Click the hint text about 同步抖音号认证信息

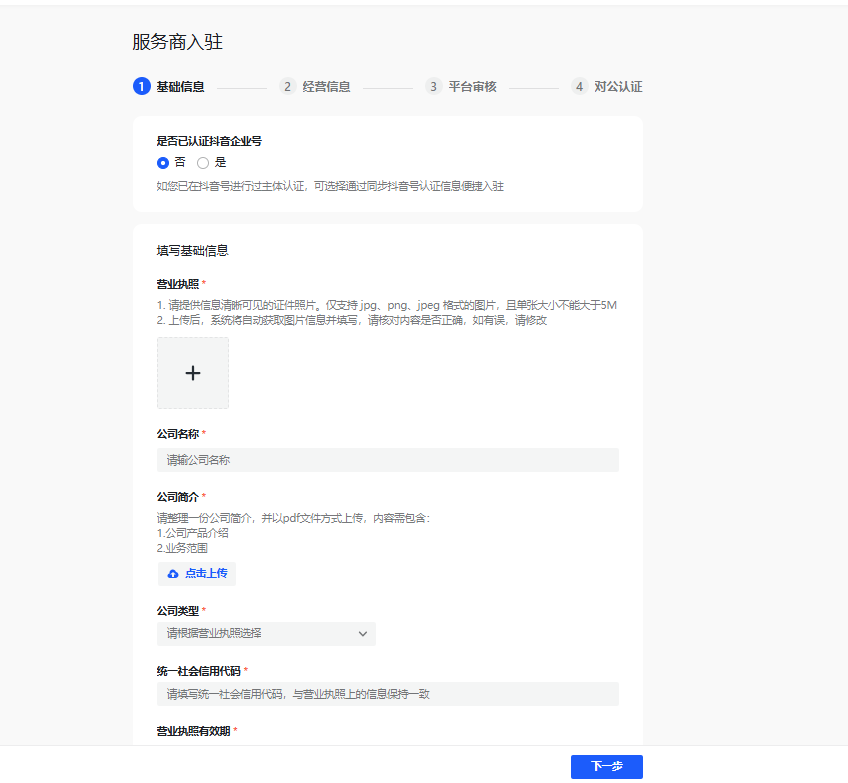click(x=330, y=187)
